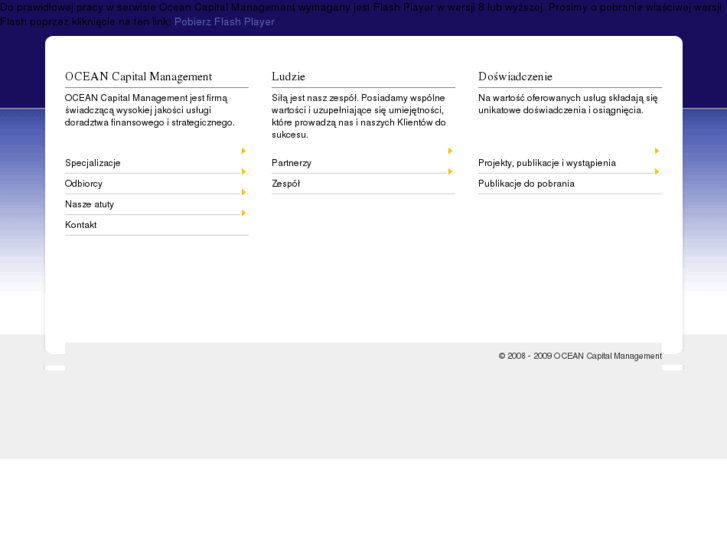Image resolution: width=727 pixels, height=545 pixels.
Task: Click the yellow arrow above Odbiorcy
Action: (x=243, y=172)
